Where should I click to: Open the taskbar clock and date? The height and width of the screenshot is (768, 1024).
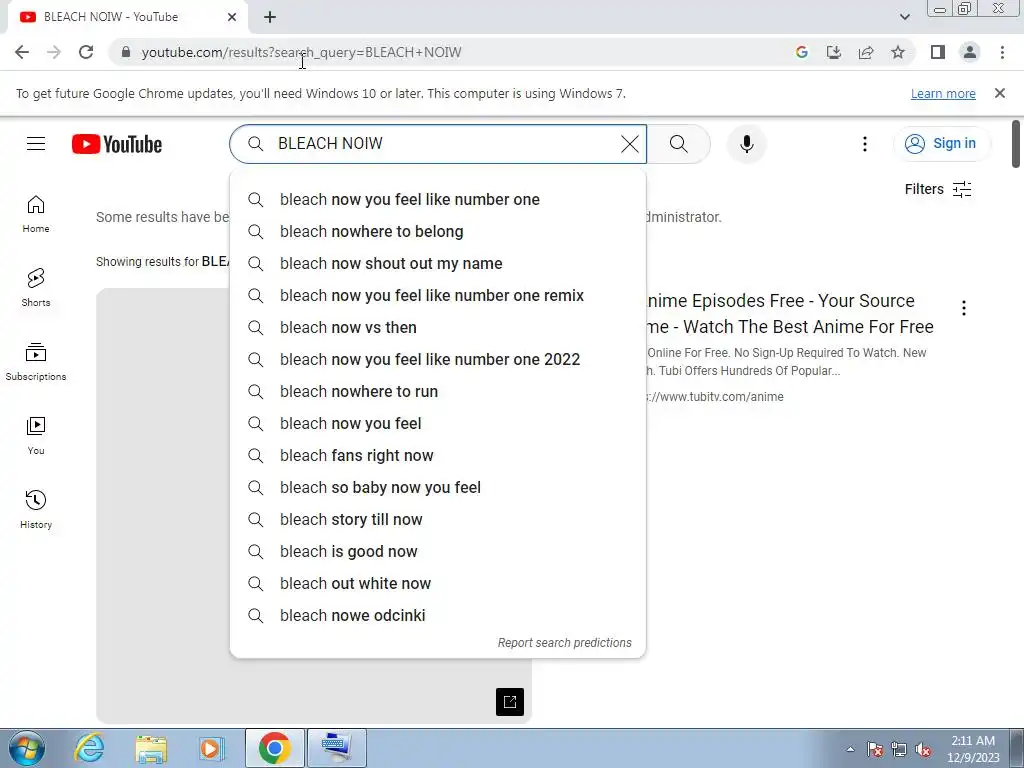point(973,749)
